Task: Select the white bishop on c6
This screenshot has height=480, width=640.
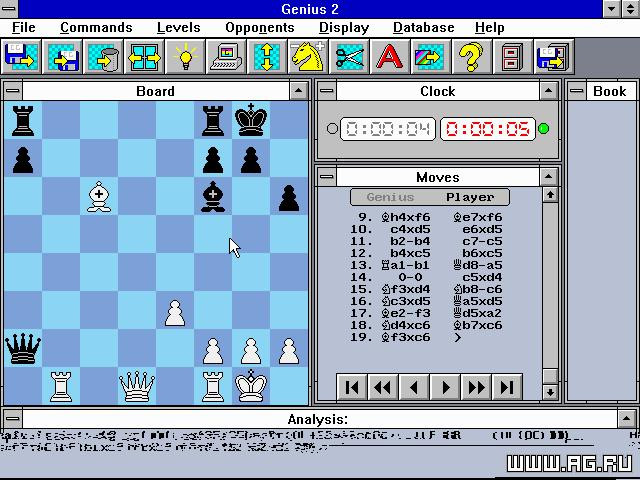Action: pyautogui.click(x=99, y=196)
